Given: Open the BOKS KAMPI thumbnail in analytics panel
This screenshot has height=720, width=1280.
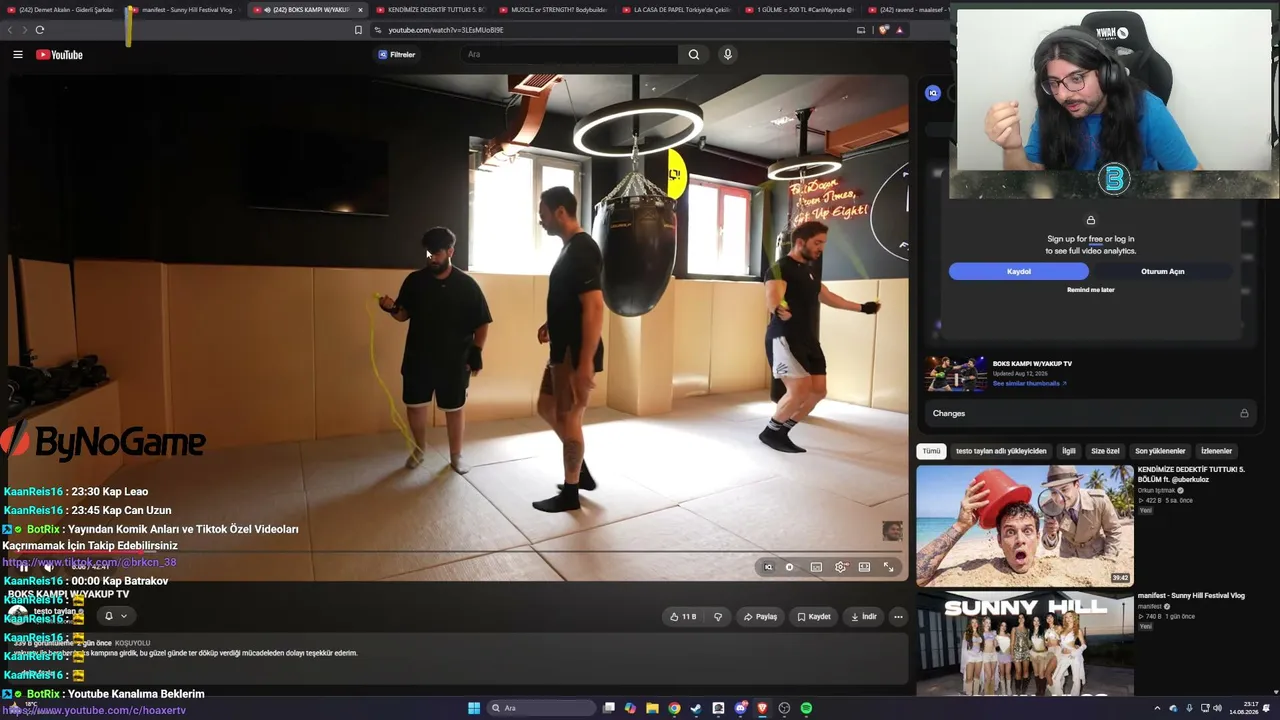Looking at the screenshot, I should pos(955,374).
